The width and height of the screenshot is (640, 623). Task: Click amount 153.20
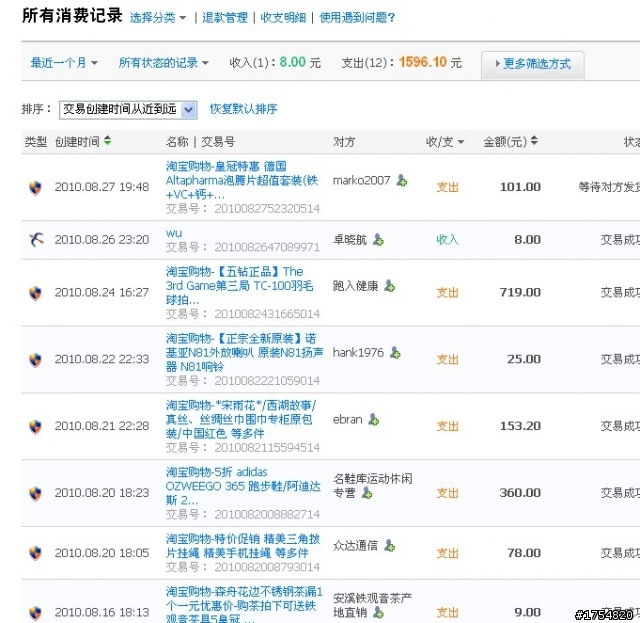coord(520,426)
